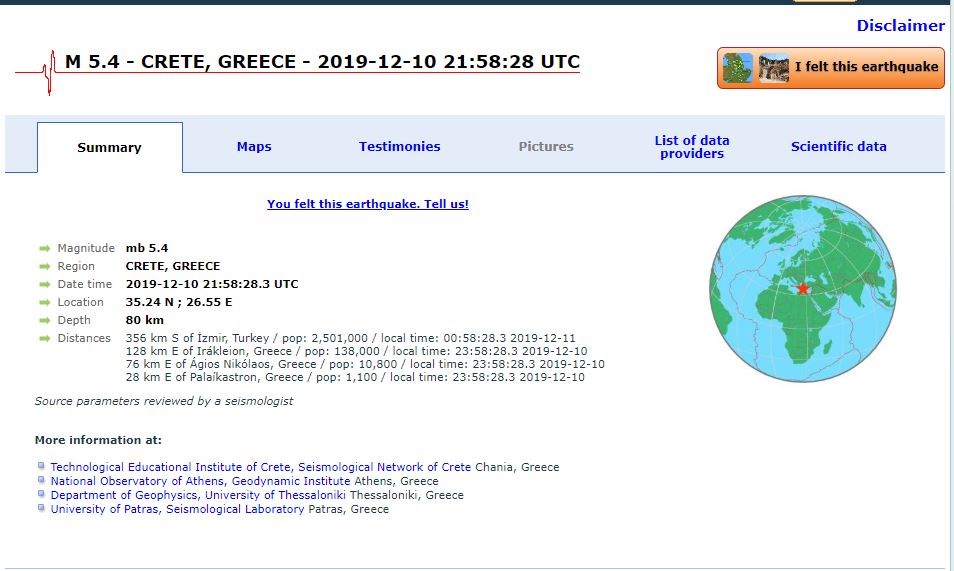Open the Scientific data tab
The height and width of the screenshot is (571, 954).
(838, 147)
